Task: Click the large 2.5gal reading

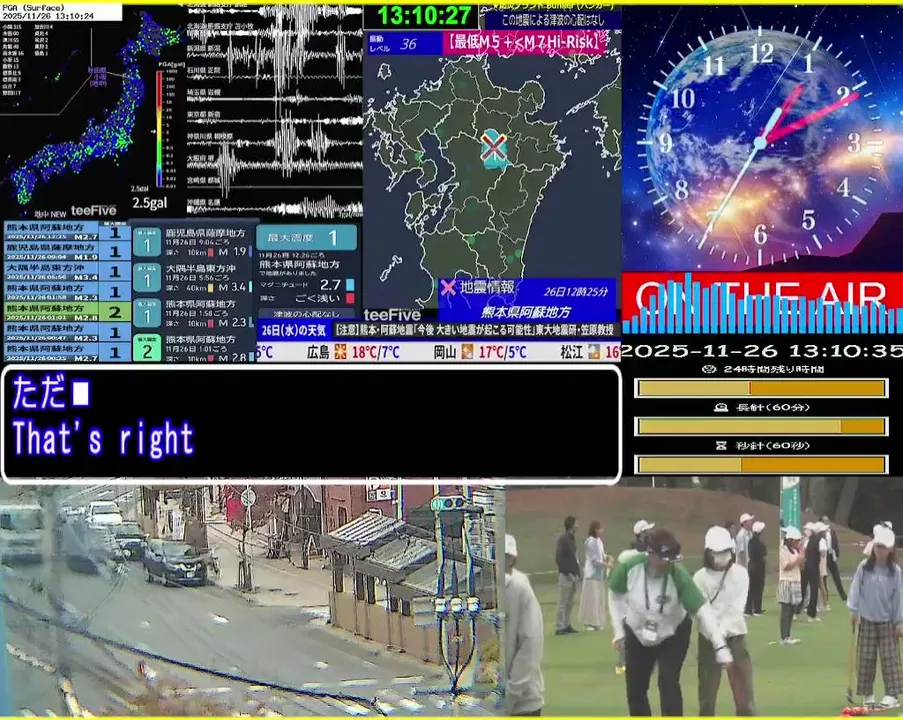Action: point(150,203)
